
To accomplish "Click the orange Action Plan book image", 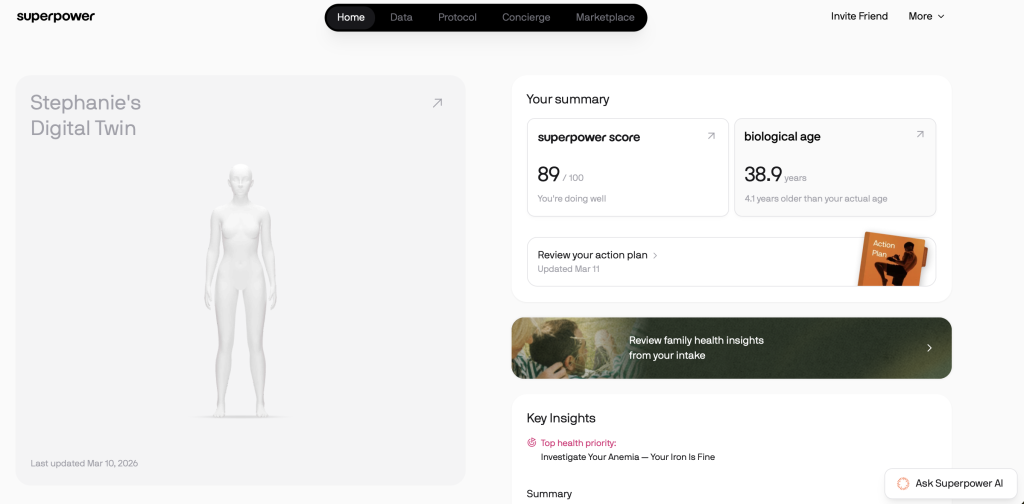I will pyautogui.click(x=893, y=259).
